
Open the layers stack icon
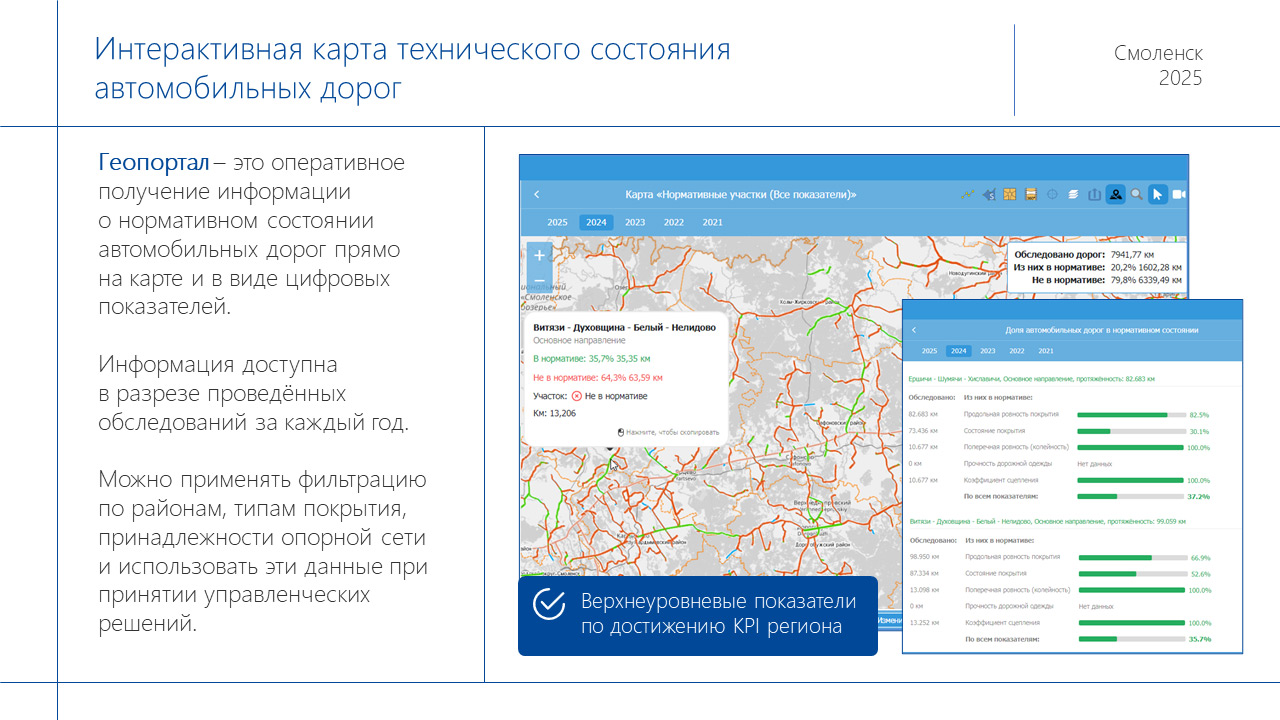[x=1073, y=194]
